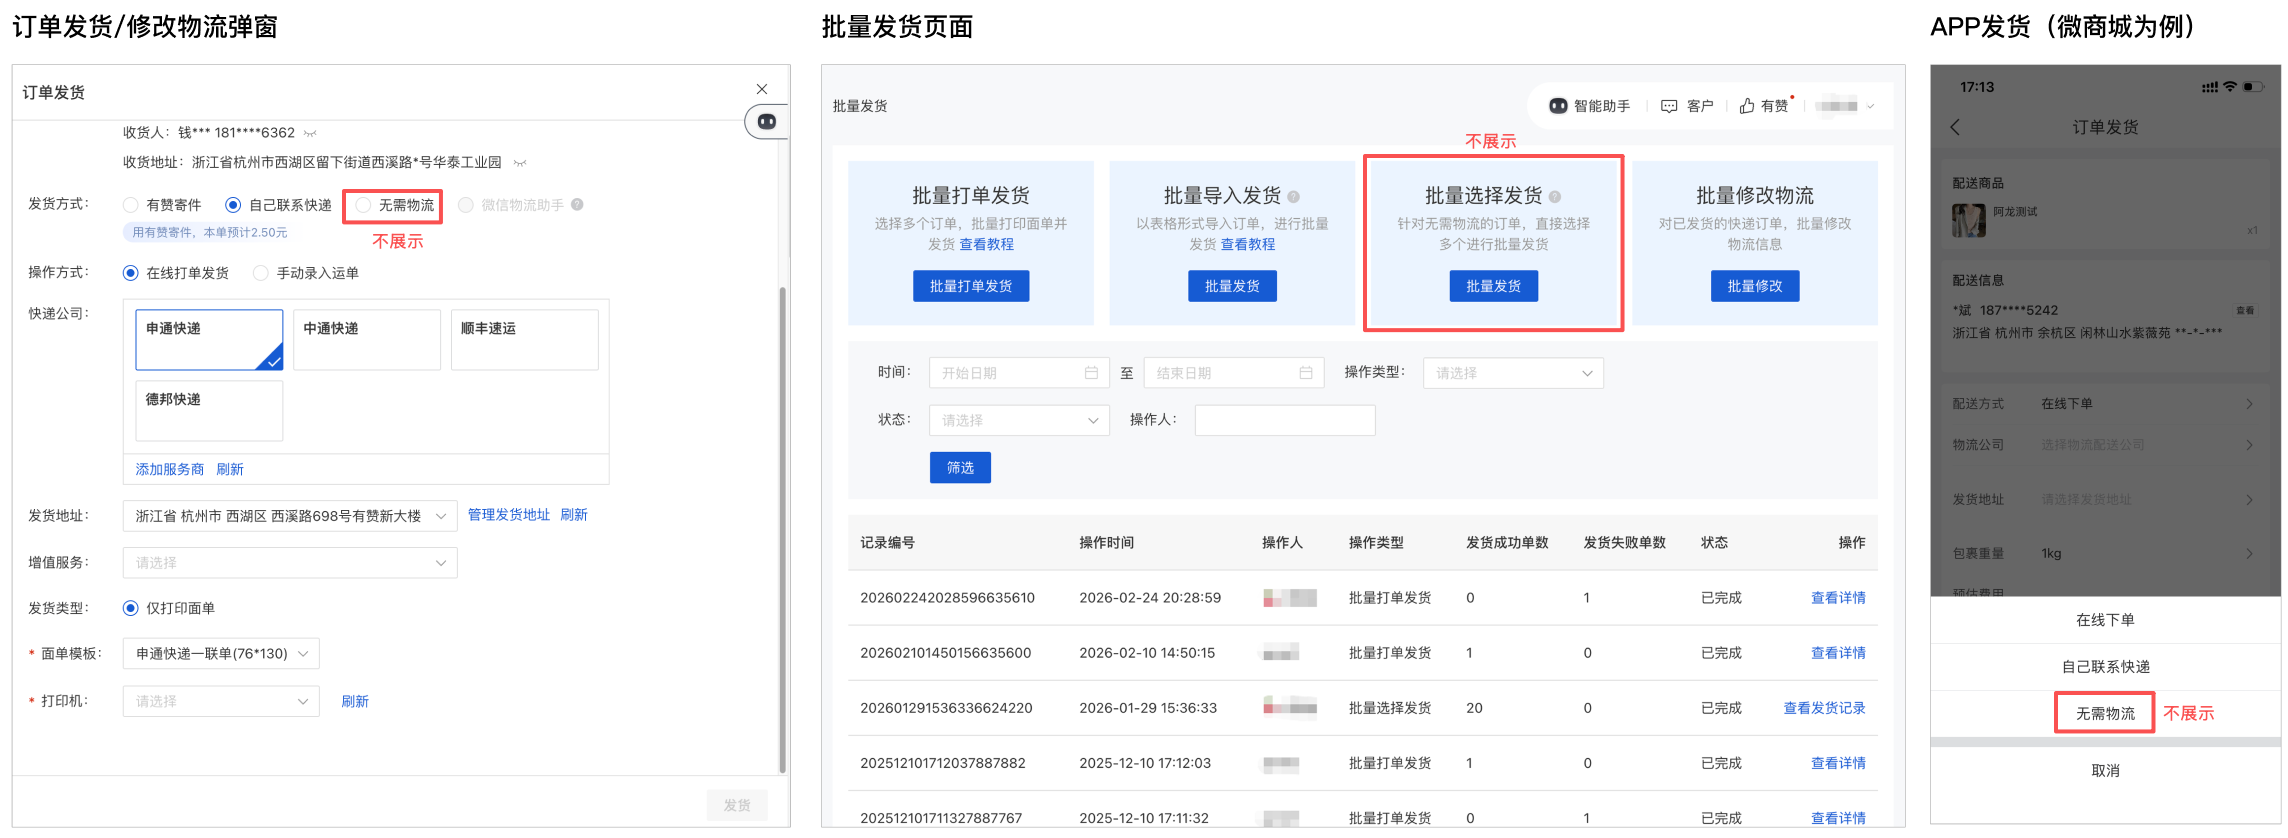Click the eye icon beside the recipient phone
The width and height of the screenshot is (2288, 838).
click(310, 133)
